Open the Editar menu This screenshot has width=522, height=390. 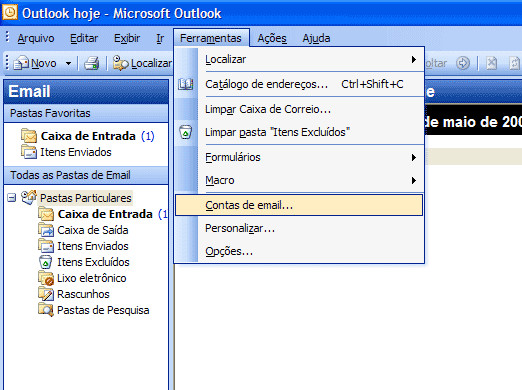click(84, 38)
